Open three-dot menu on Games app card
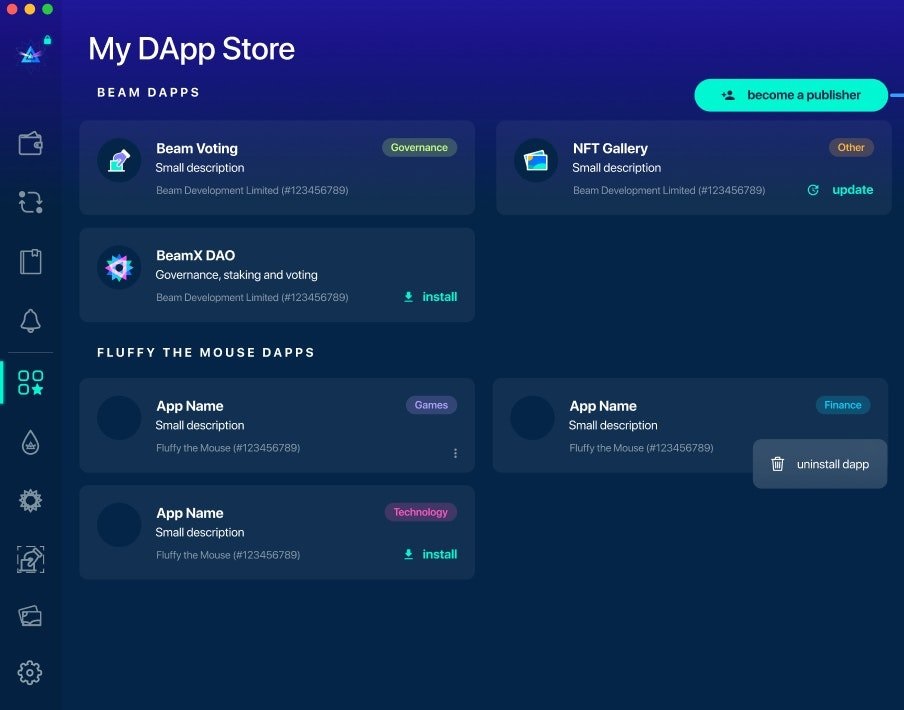 pyautogui.click(x=455, y=453)
